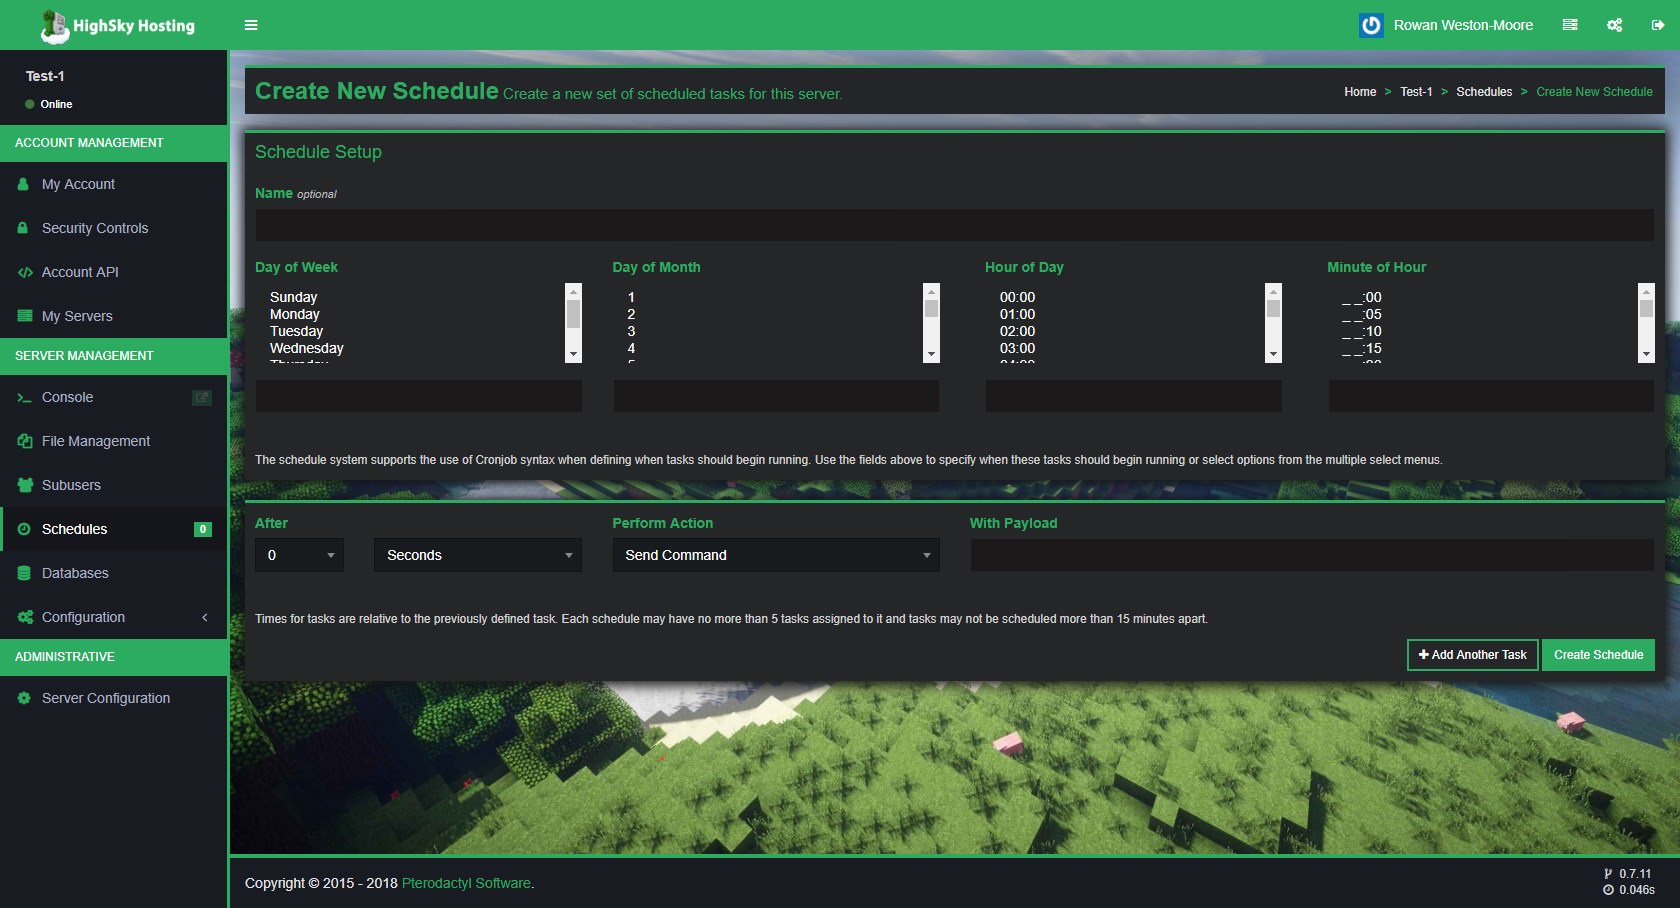Open My Account in sidebar
The height and width of the screenshot is (908, 1680).
(x=78, y=184)
